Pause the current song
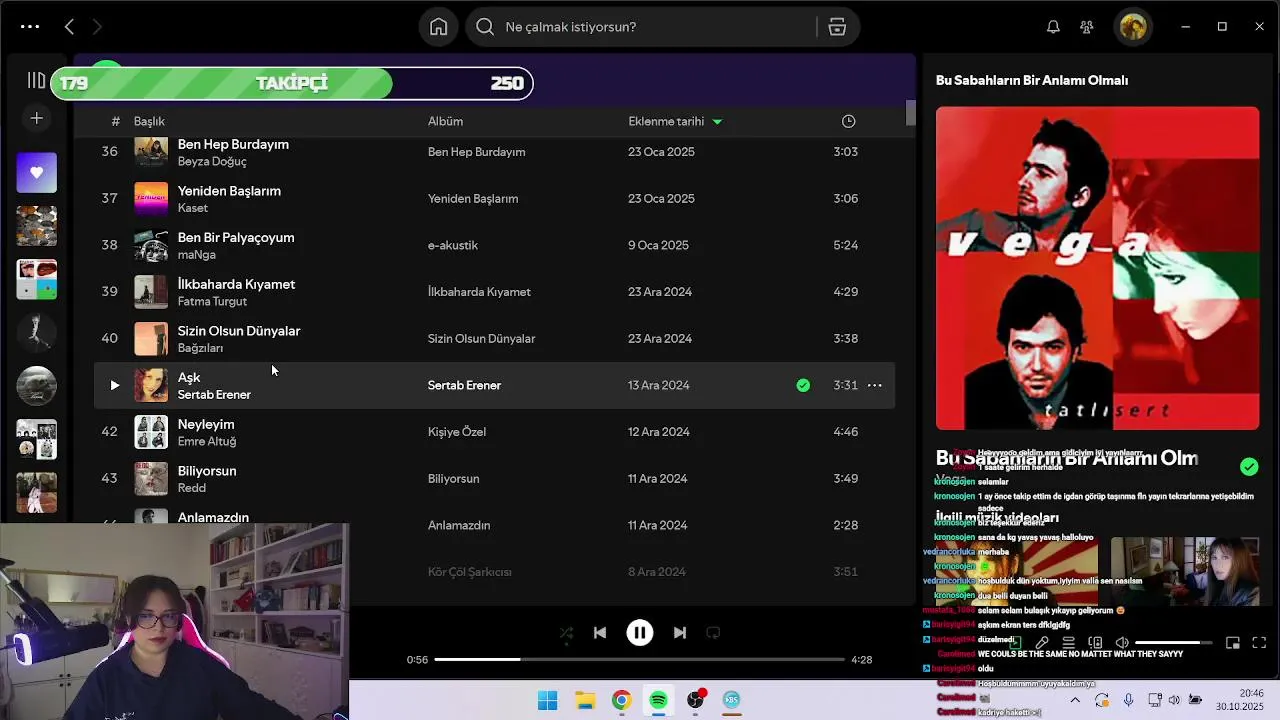This screenshot has height=720, width=1280. tap(640, 632)
